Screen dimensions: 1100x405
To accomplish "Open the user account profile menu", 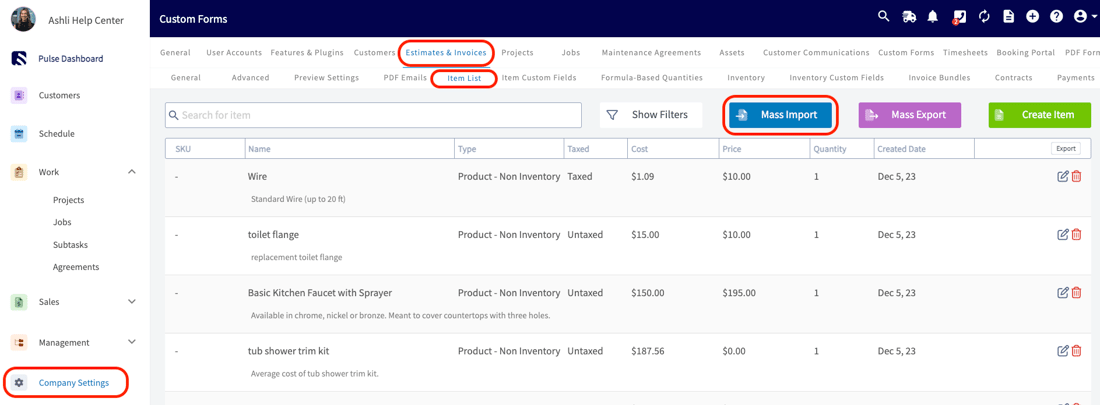I will [x=1085, y=17].
